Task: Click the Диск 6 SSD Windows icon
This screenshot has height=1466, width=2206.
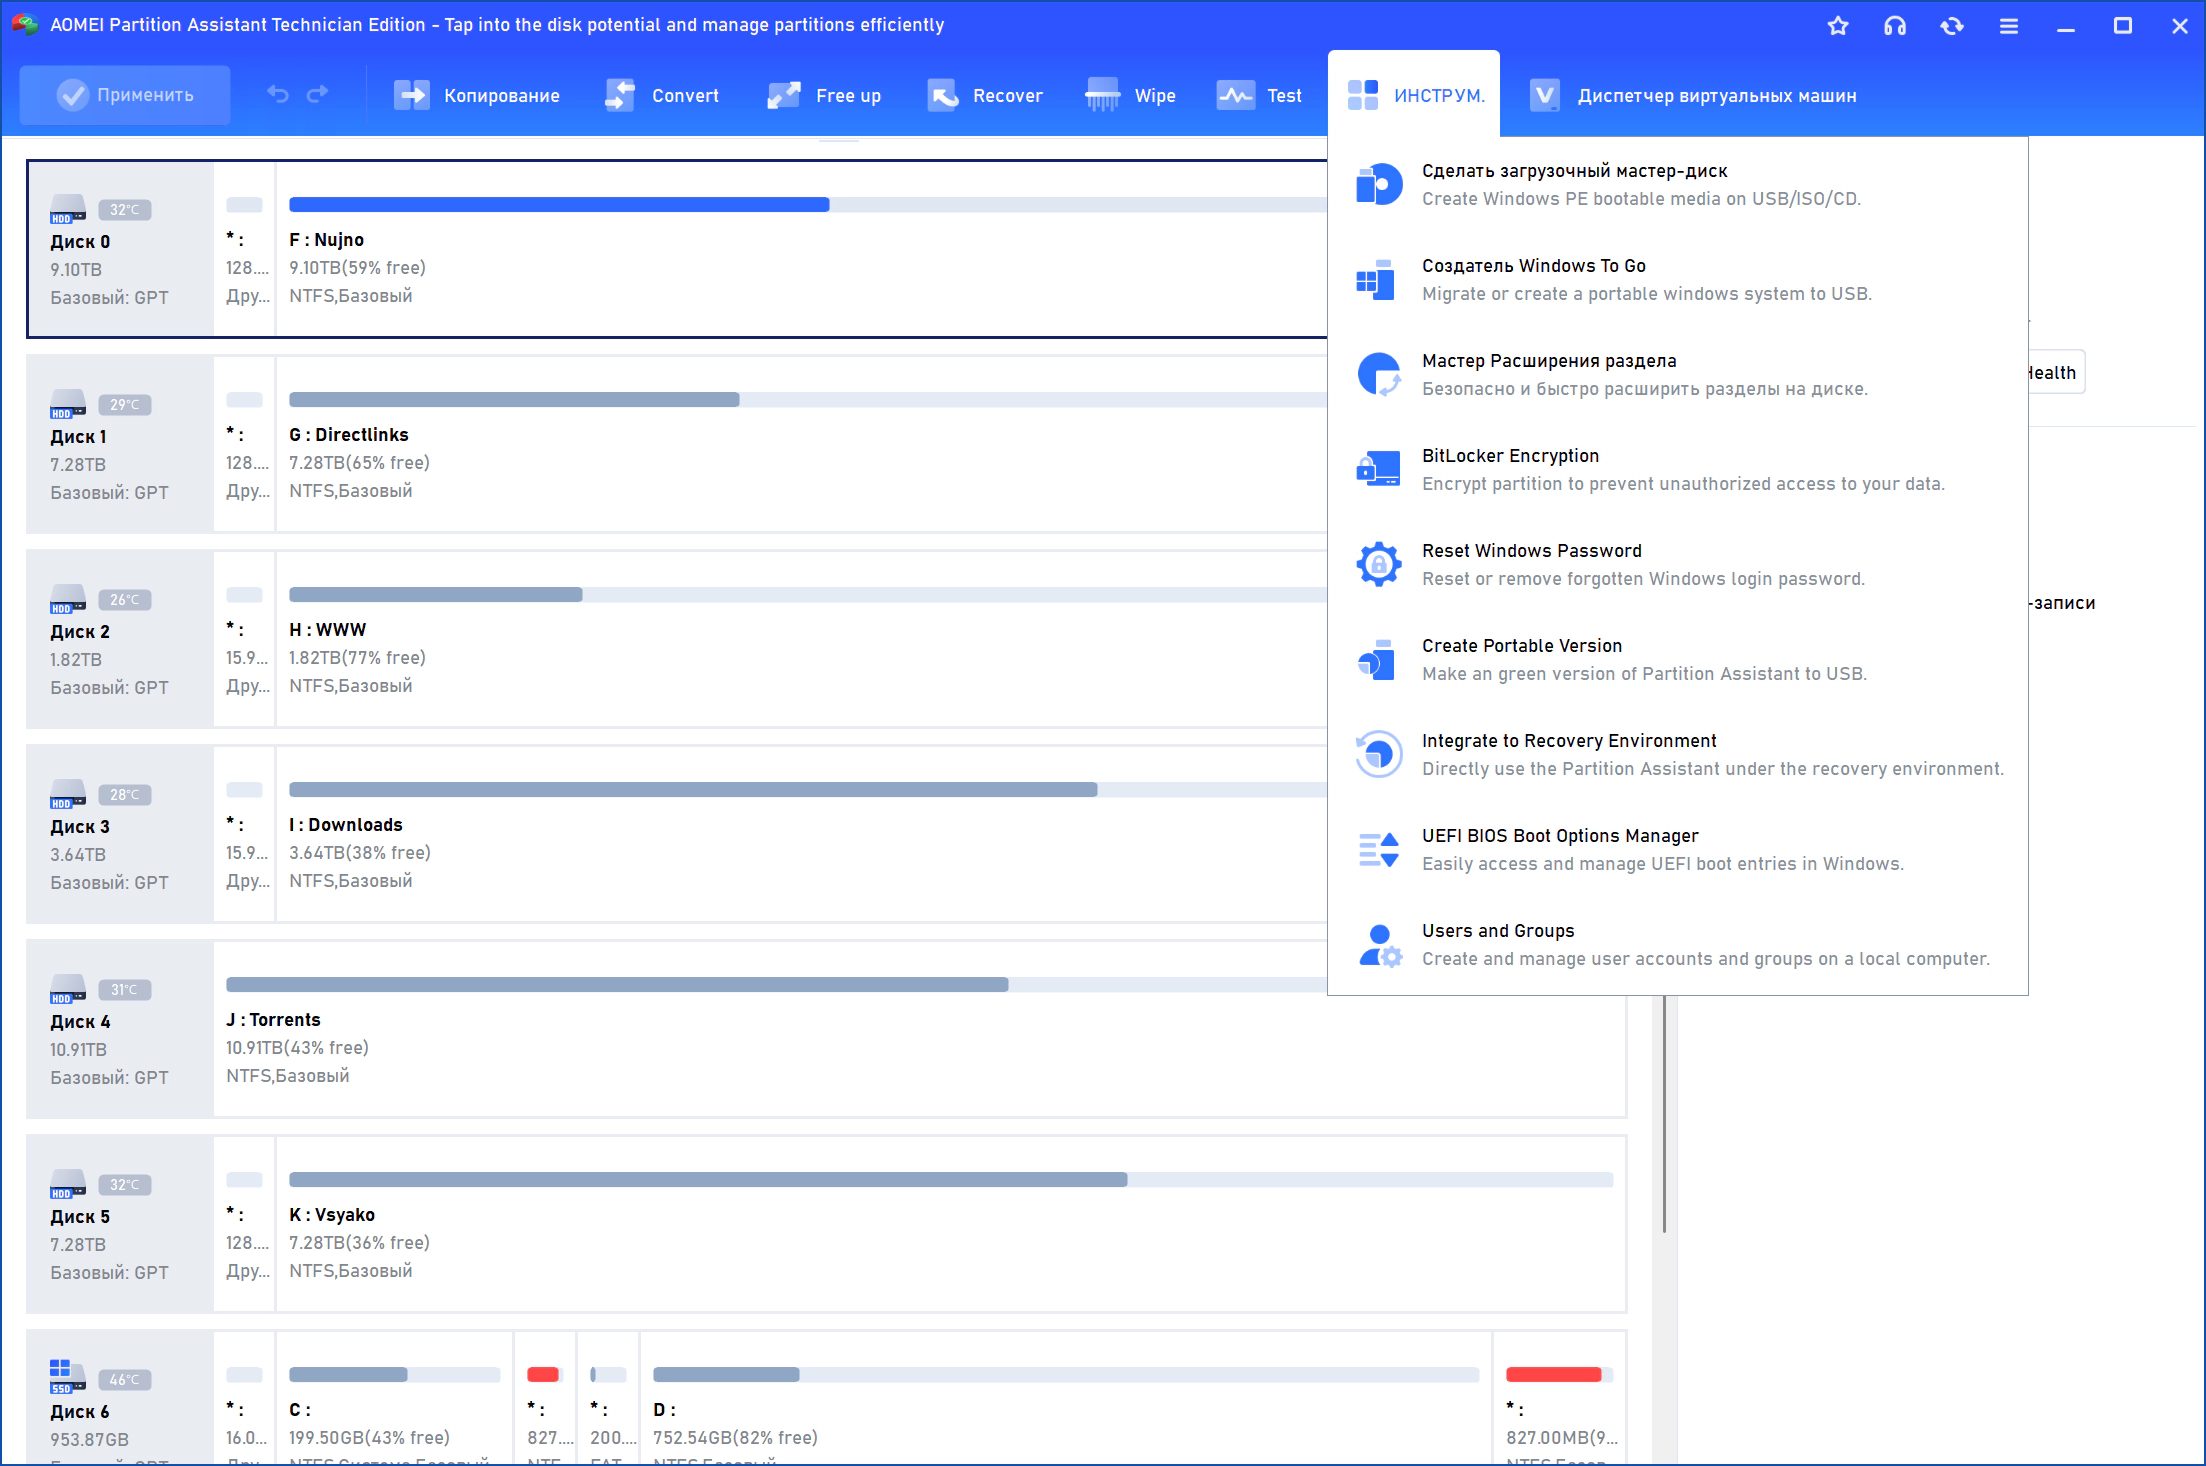Action: [x=68, y=1377]
